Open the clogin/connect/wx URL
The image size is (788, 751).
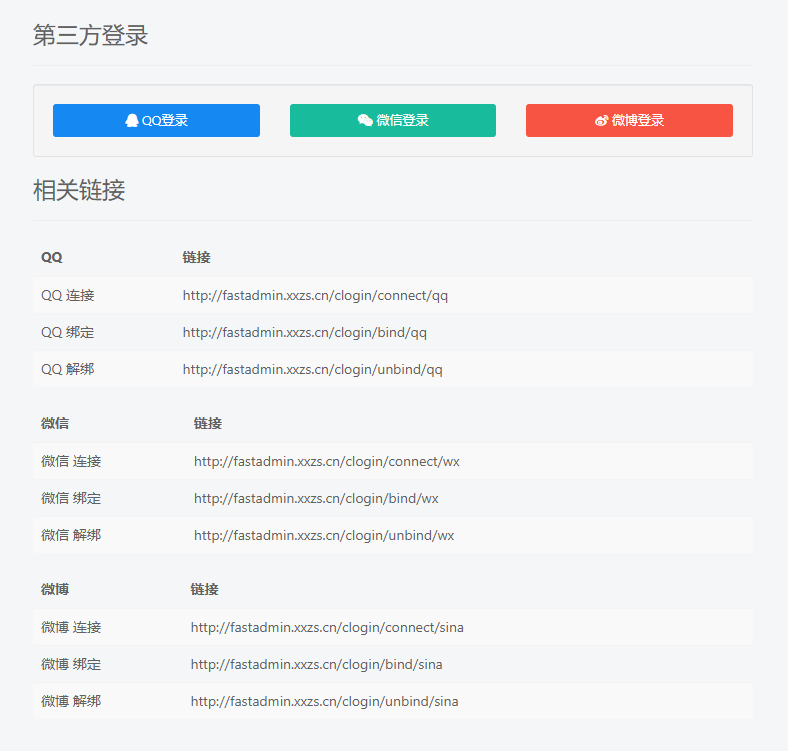click(x=327, y=461)
